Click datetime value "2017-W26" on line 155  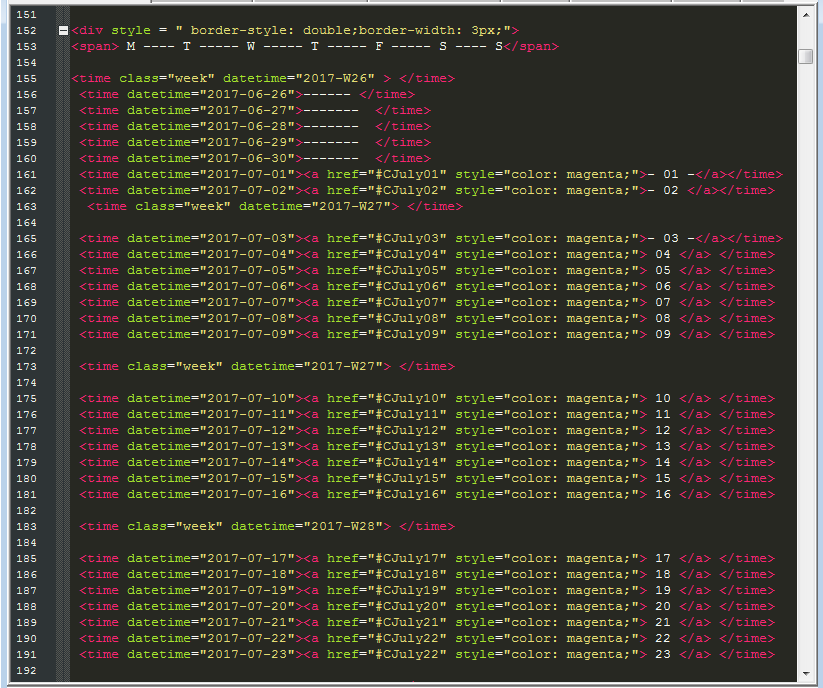[x=335, y=79]
